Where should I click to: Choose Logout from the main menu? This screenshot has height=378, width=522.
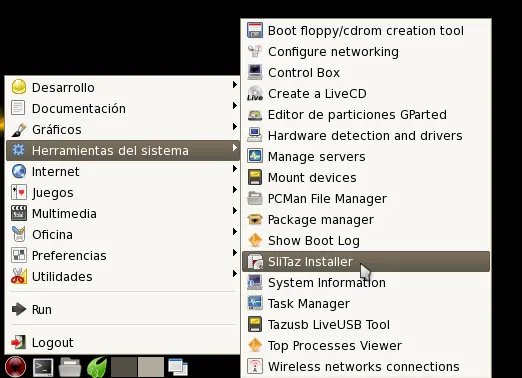coord(123,342)
